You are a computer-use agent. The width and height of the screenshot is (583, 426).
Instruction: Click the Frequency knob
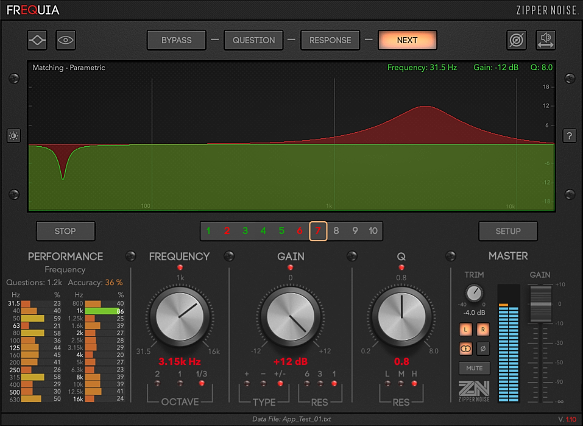[180, 317]
